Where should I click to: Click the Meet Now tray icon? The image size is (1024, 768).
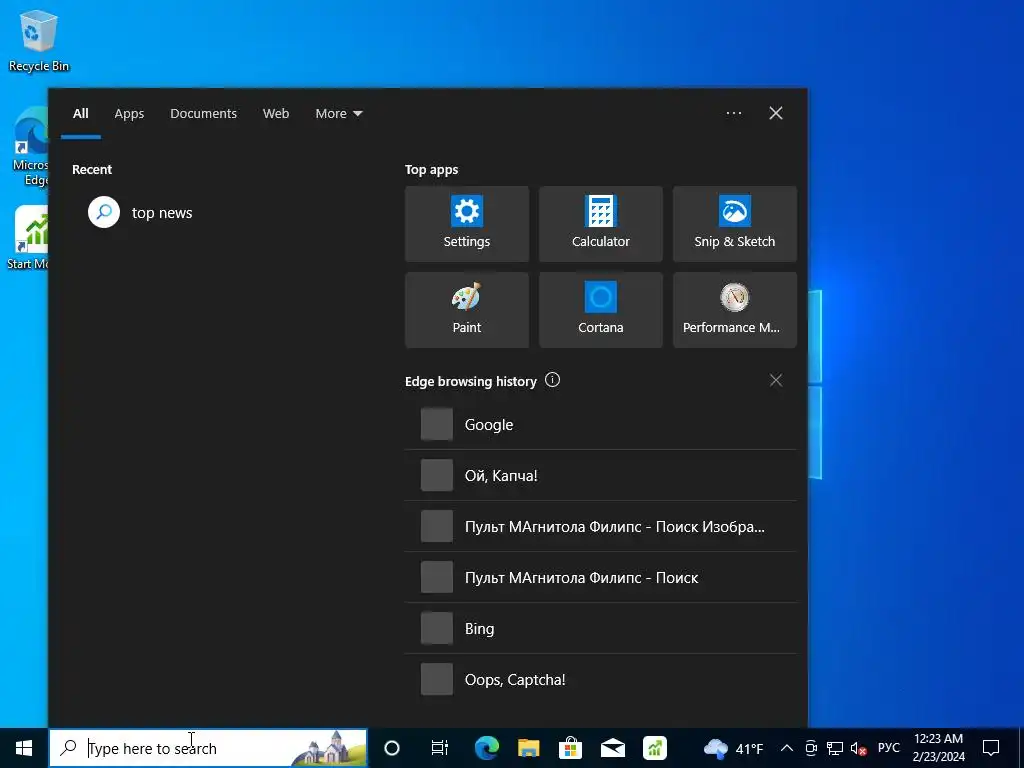coord(811,748)
